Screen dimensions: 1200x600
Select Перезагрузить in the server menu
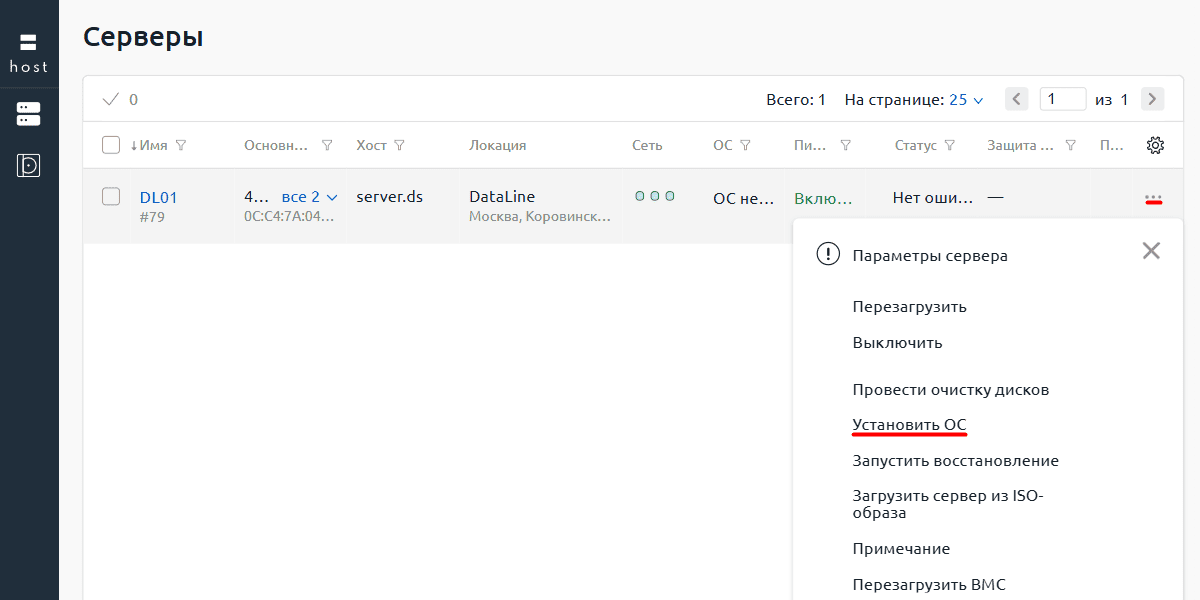[x=909, y=307]
